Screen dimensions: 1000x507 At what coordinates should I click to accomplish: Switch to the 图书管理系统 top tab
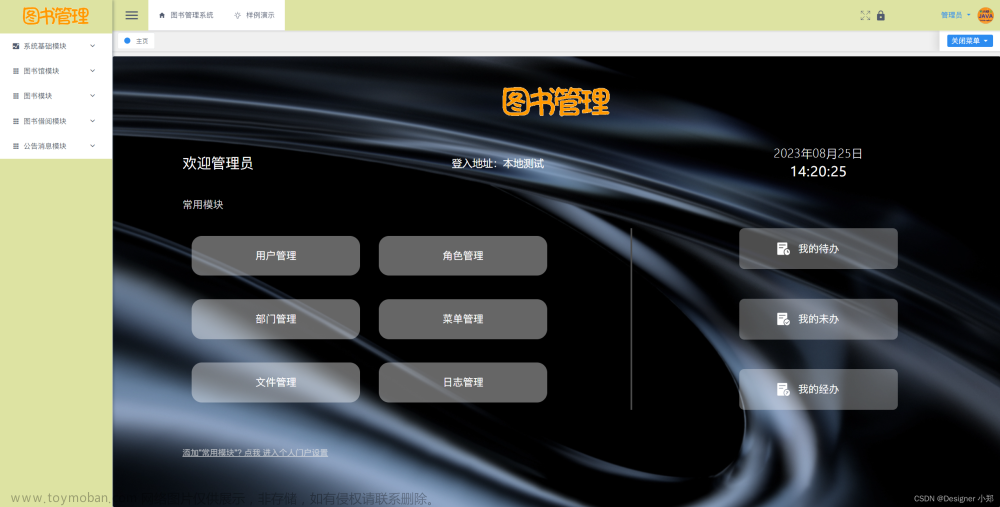[x=186, y=15]
